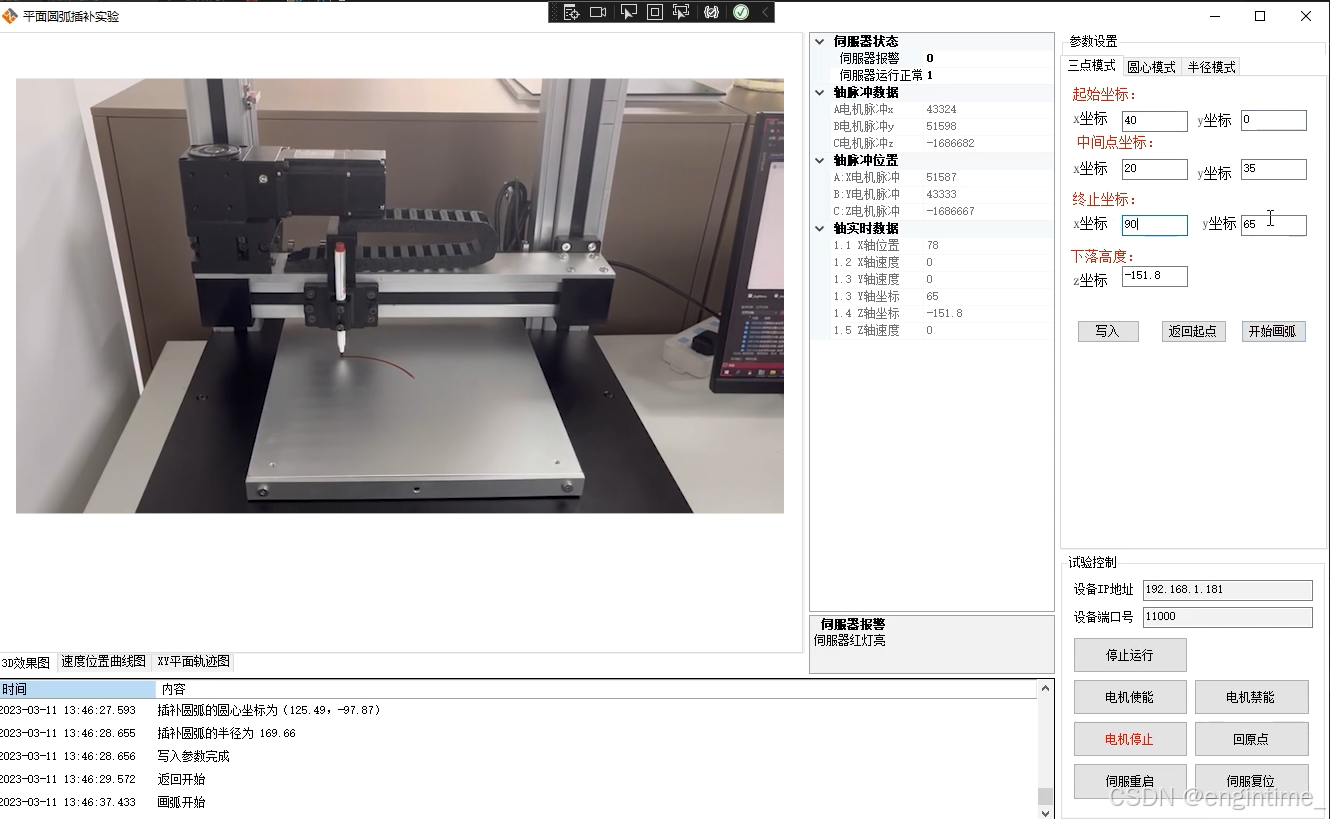Open the 速度位置曲线图 tab
The image size is (1330, 819).
103,661
